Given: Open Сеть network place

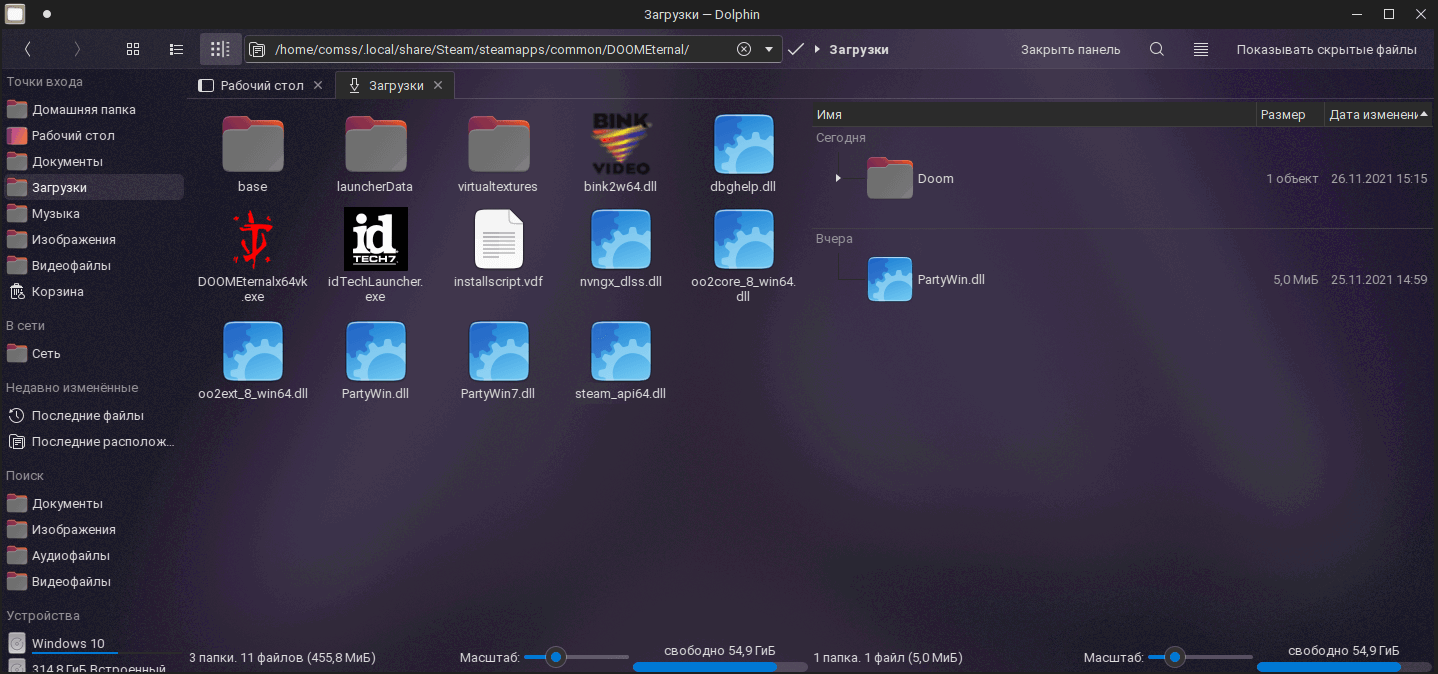Looking at the screenshot, I should click(92, 354).
